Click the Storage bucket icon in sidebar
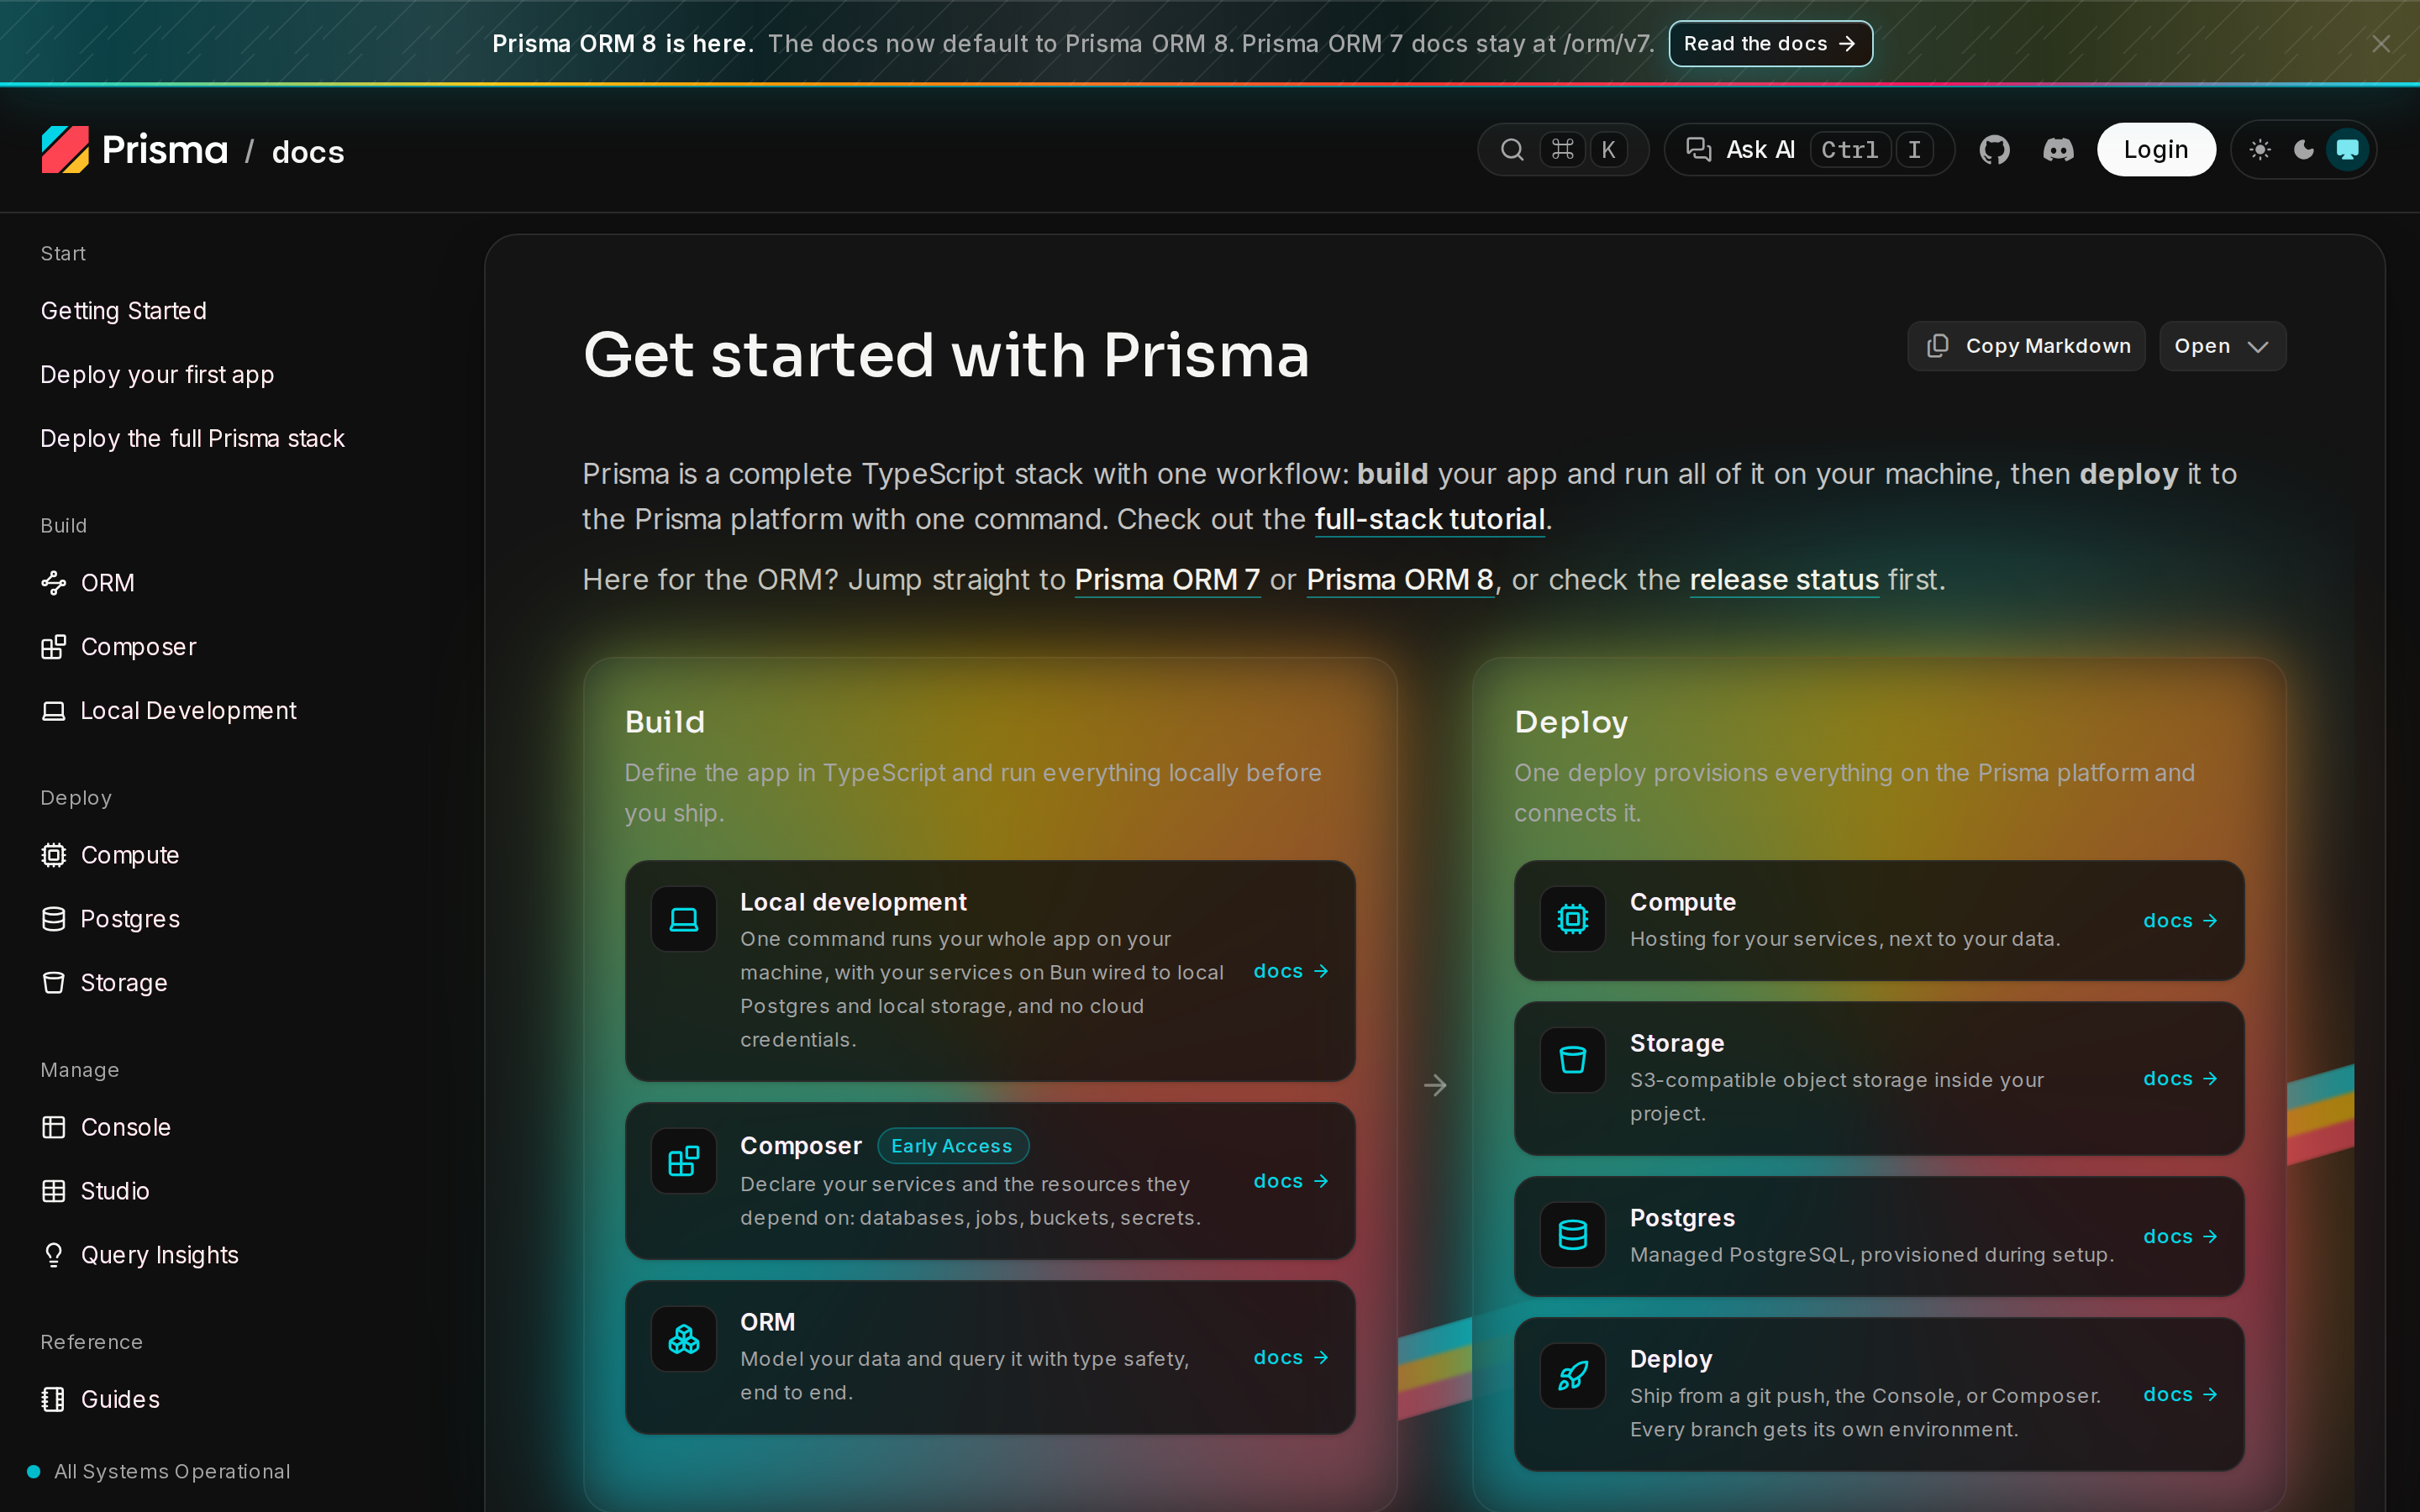This screenshot has width=2420, height=1512. tap(53, 983)
